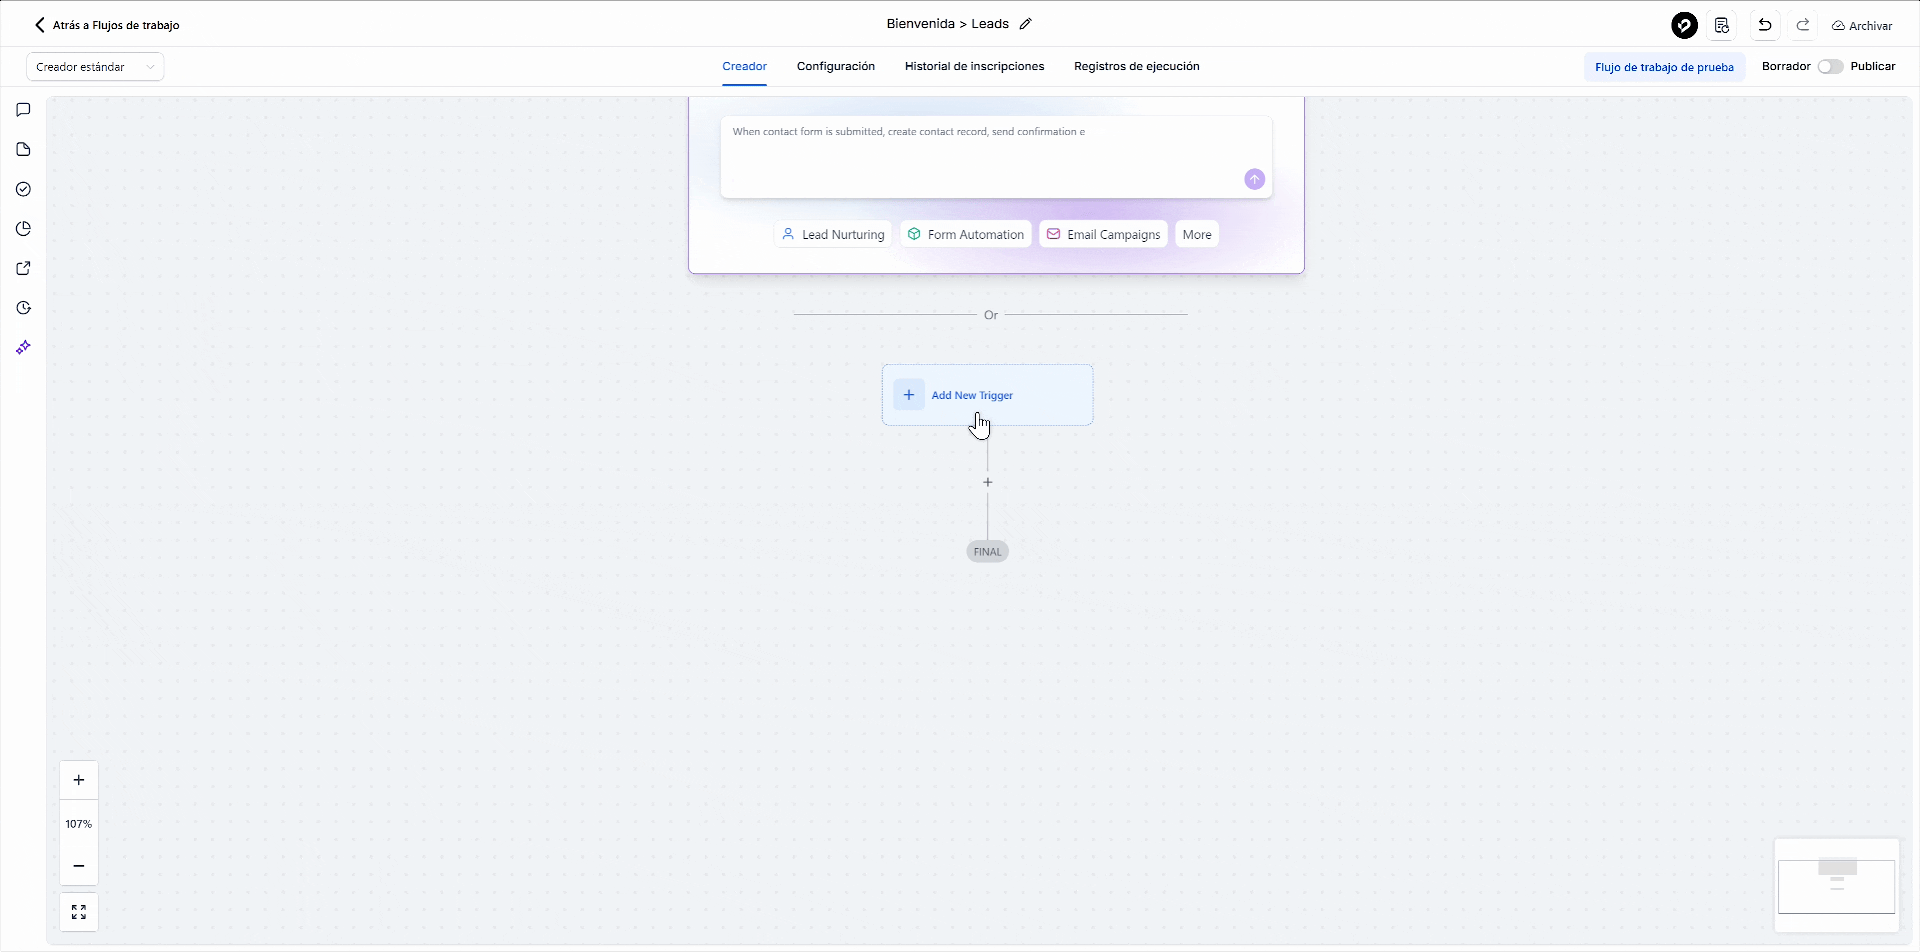Zoom in the canvas with plus button
This screenshot has width=1920, height=952.
pyautogui.click(x=79, y=780)
